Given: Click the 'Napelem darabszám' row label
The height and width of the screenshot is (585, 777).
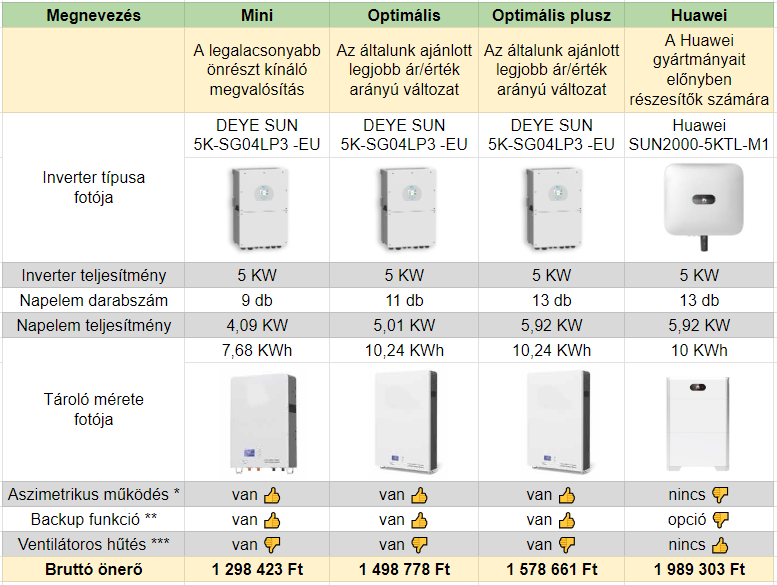Looking at the screenshot, I should (94, 300).
